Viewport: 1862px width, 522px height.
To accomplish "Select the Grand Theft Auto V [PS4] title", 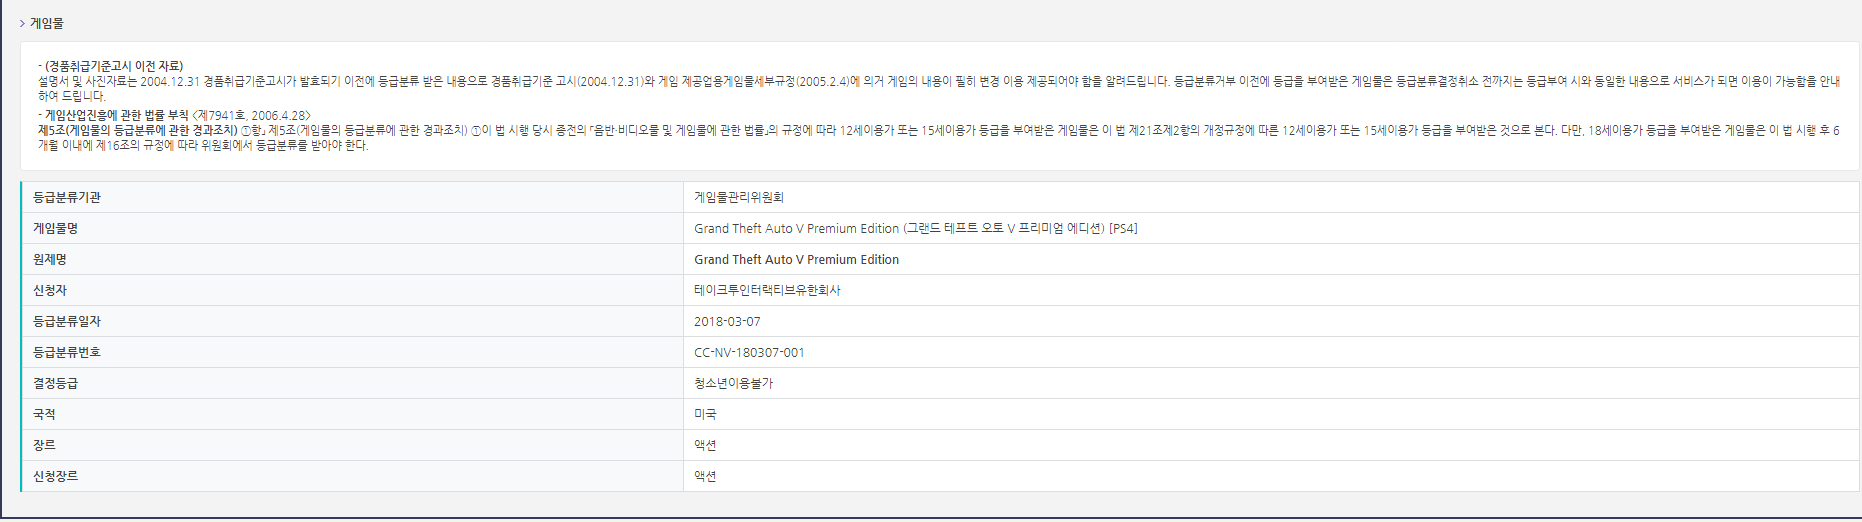I will (916, 228).
